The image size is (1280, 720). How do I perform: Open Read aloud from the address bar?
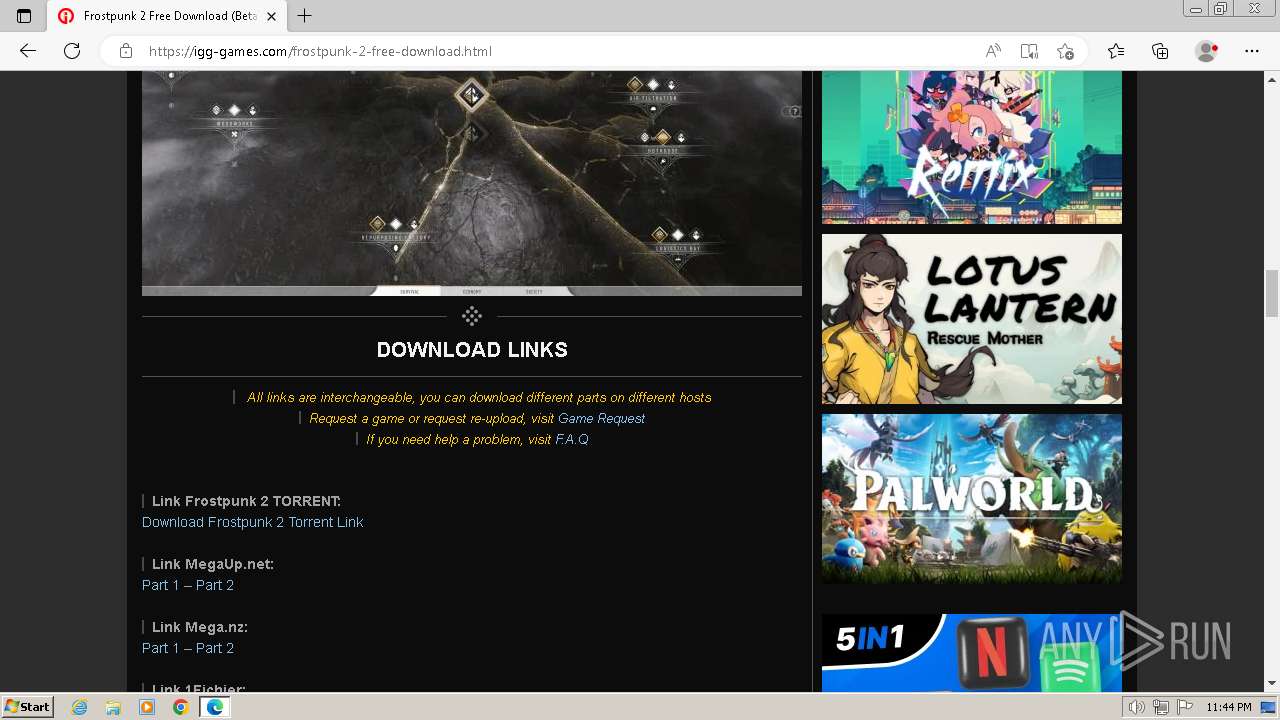(993, 51)
